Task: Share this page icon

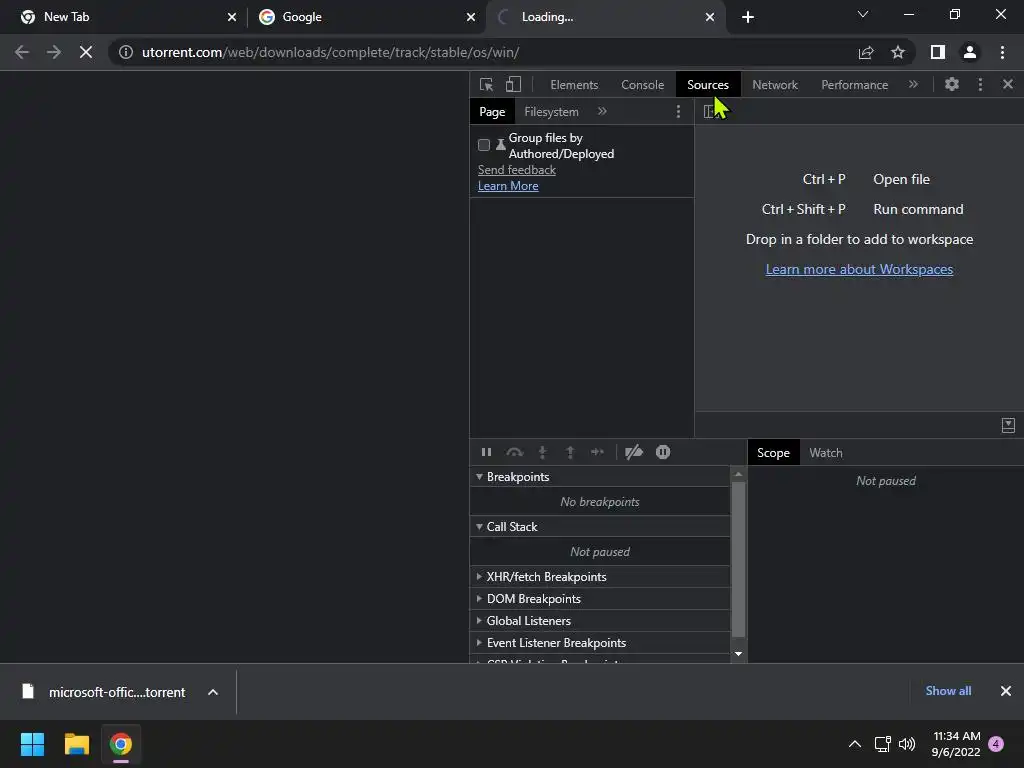Action: 866,52
